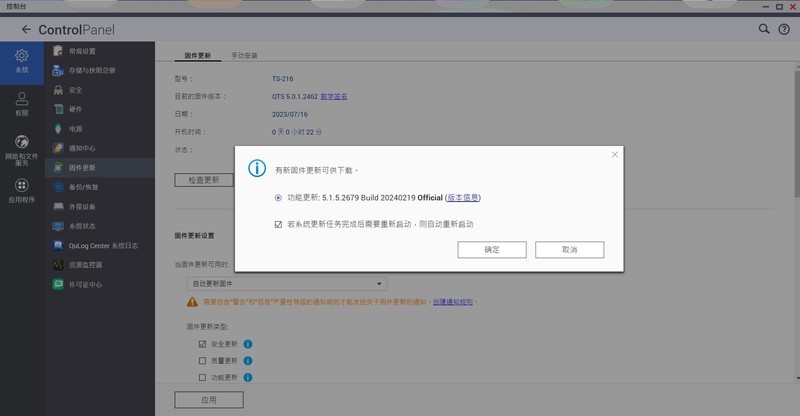The image size is (800, 416).
Task: Click the 备份/恢复 icon
Action: [58, 187]
